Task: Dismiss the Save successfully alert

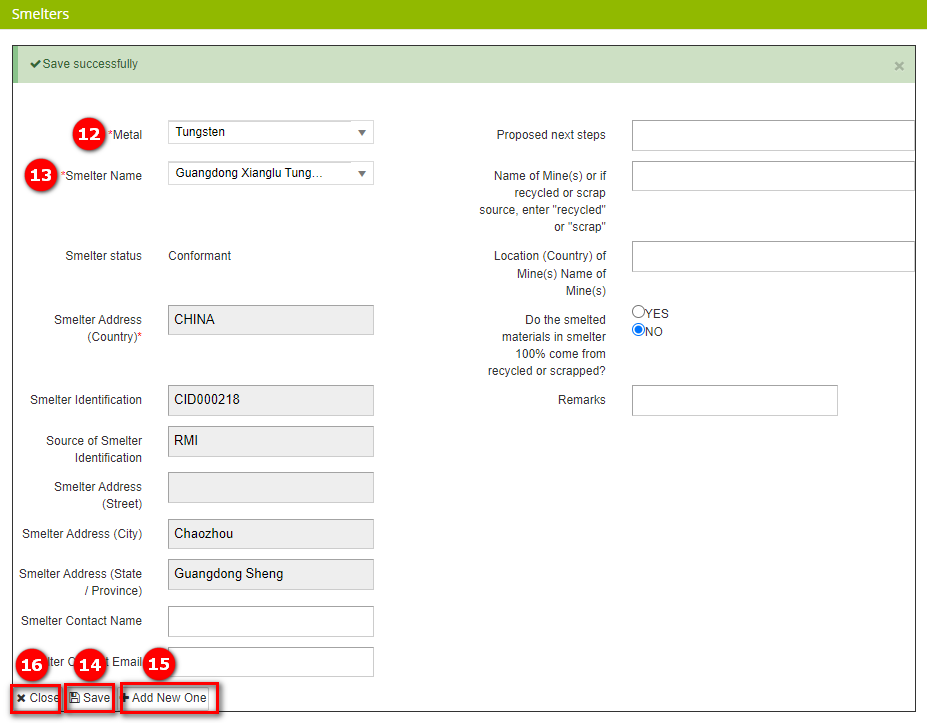Action: click(899, 66)
